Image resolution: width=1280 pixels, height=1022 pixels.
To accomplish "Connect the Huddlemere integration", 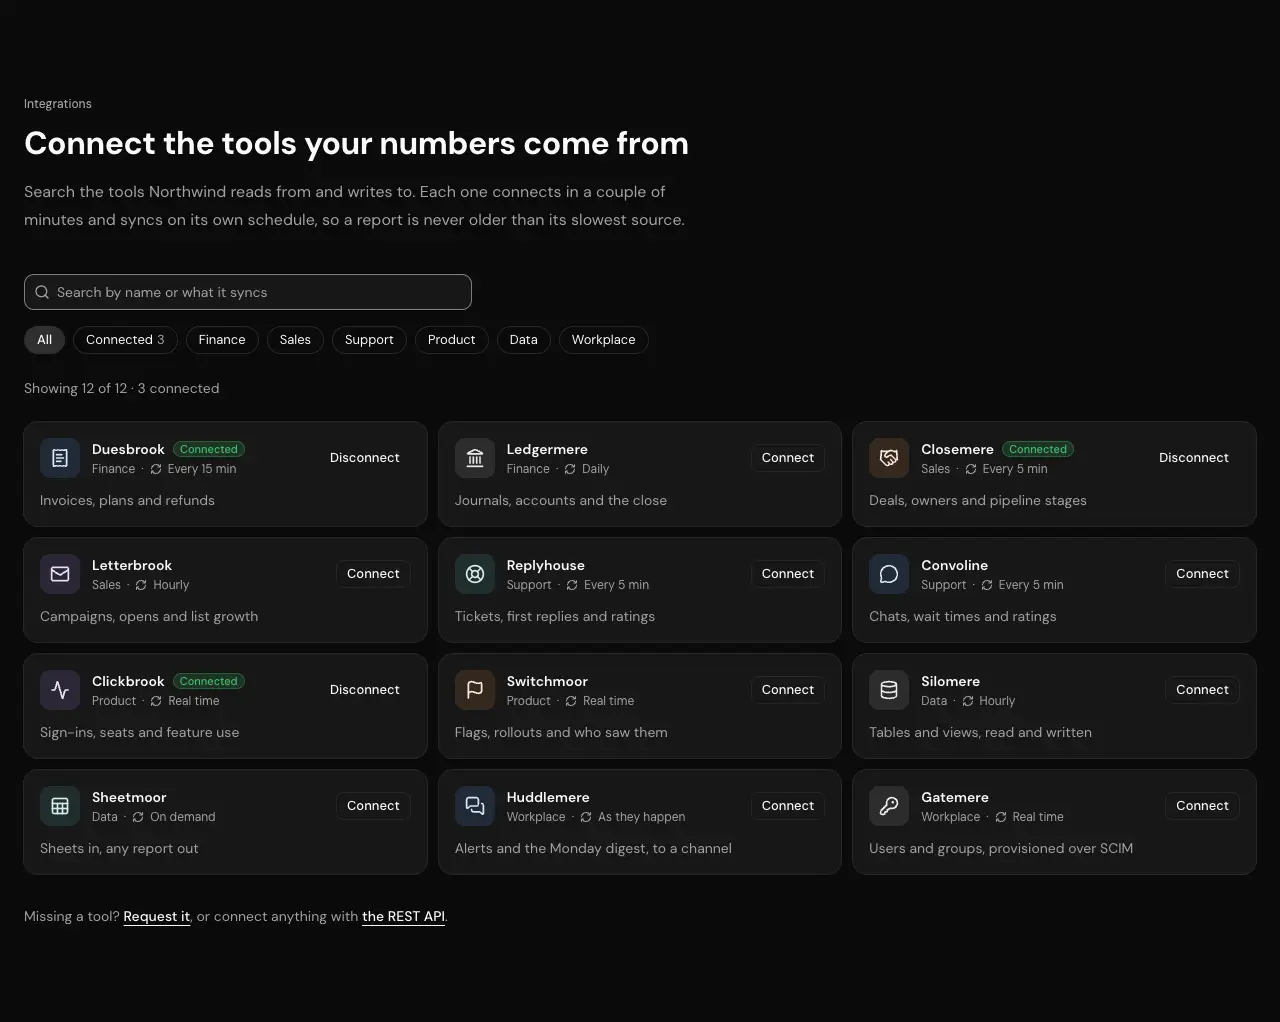I will pos(788,806).
